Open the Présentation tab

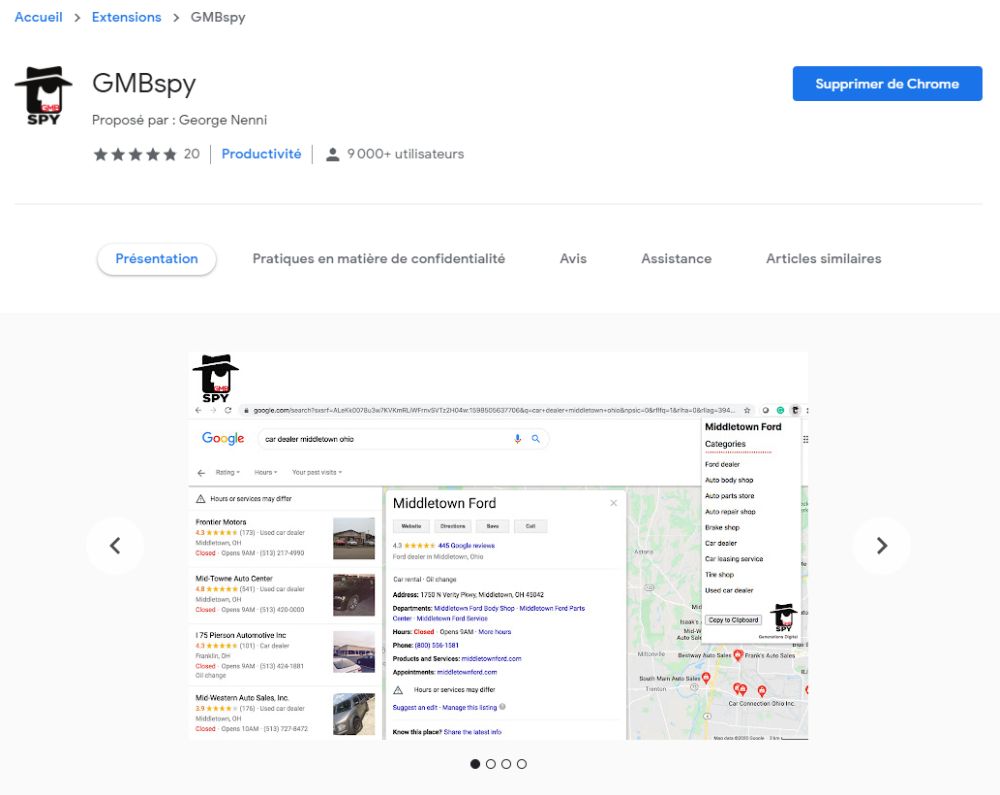(156, 259)
